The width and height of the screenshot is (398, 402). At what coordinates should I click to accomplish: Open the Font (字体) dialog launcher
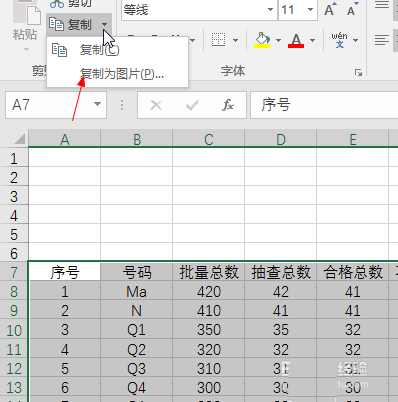pos(358,72)
